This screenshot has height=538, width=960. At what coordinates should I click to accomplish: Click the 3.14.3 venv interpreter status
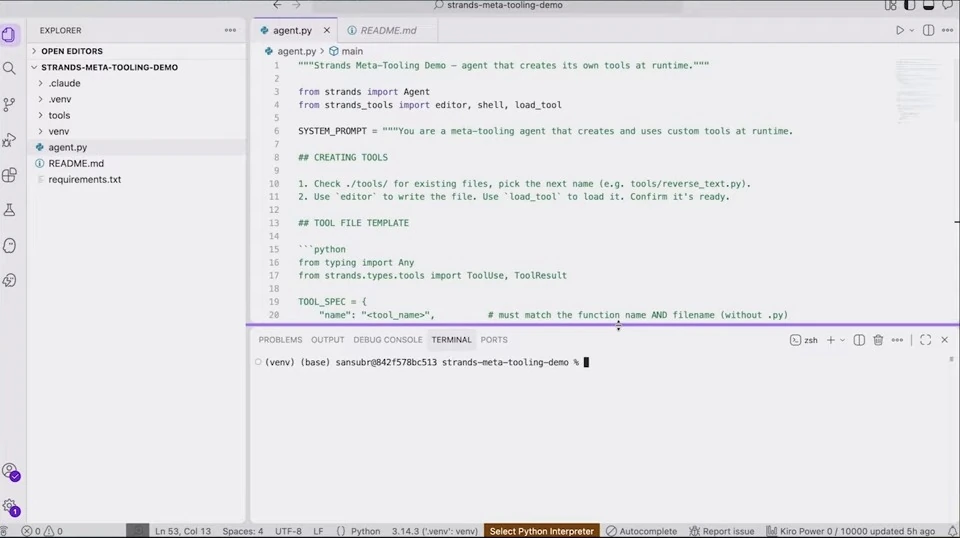tap(434, 531)
